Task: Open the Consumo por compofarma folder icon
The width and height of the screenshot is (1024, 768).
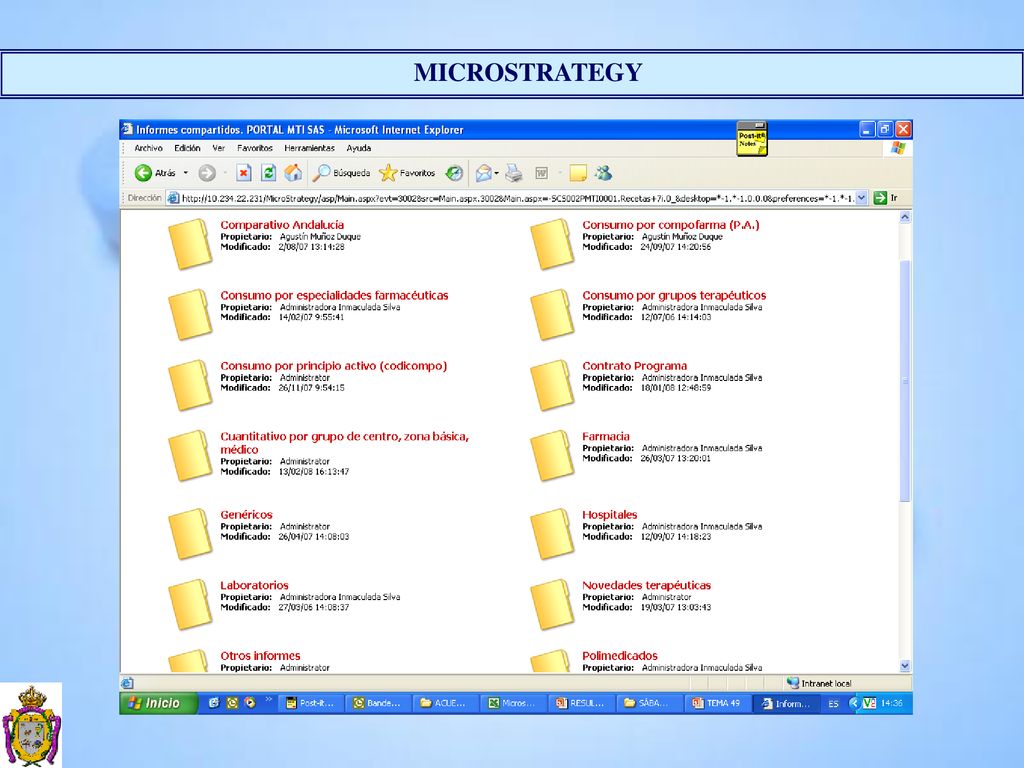Action: click(x=552, y=244)
